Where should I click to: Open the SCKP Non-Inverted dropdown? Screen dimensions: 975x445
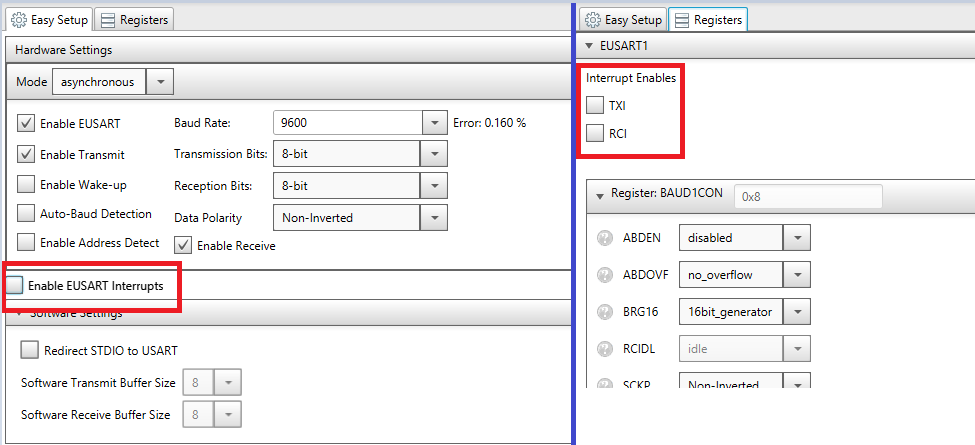tap(797, 382)
